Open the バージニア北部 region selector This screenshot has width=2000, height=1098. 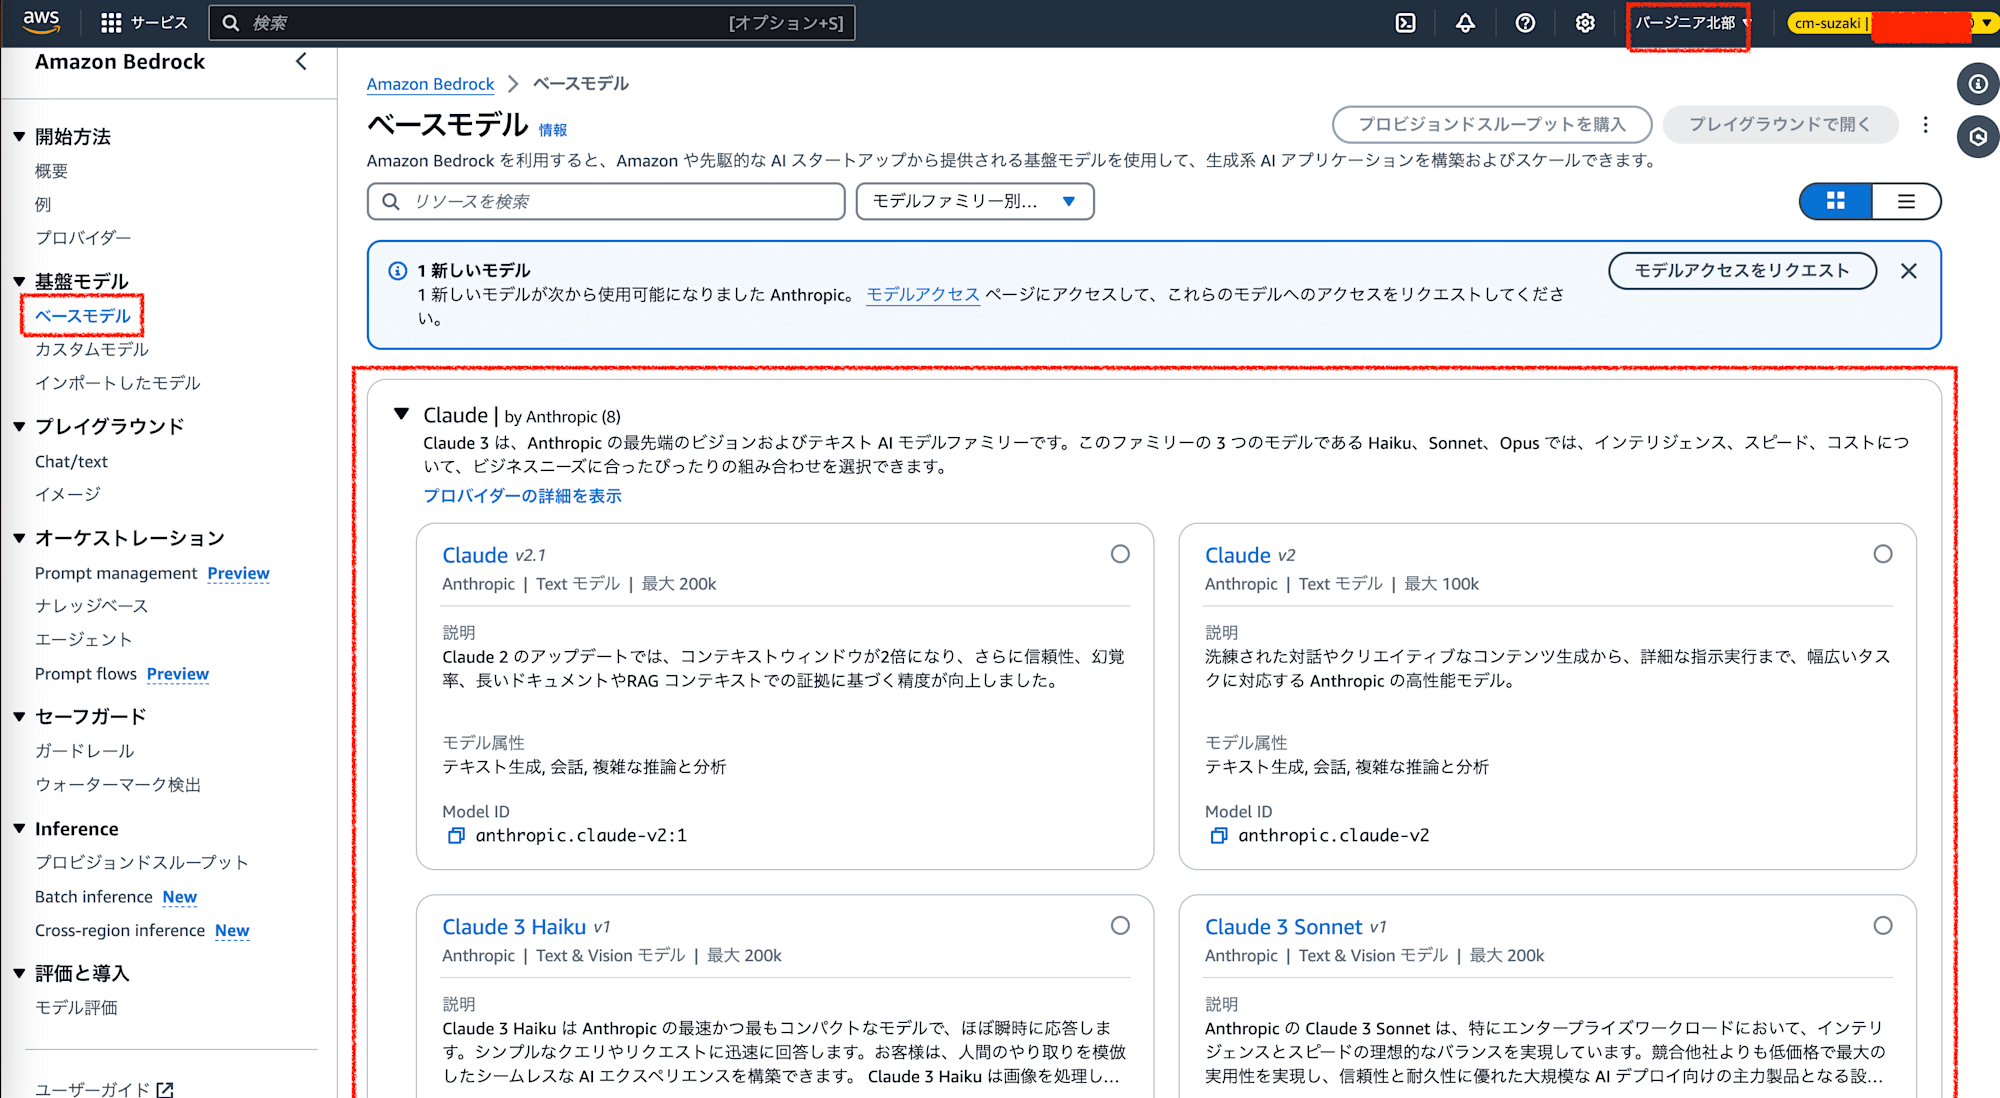point(1691,22)
